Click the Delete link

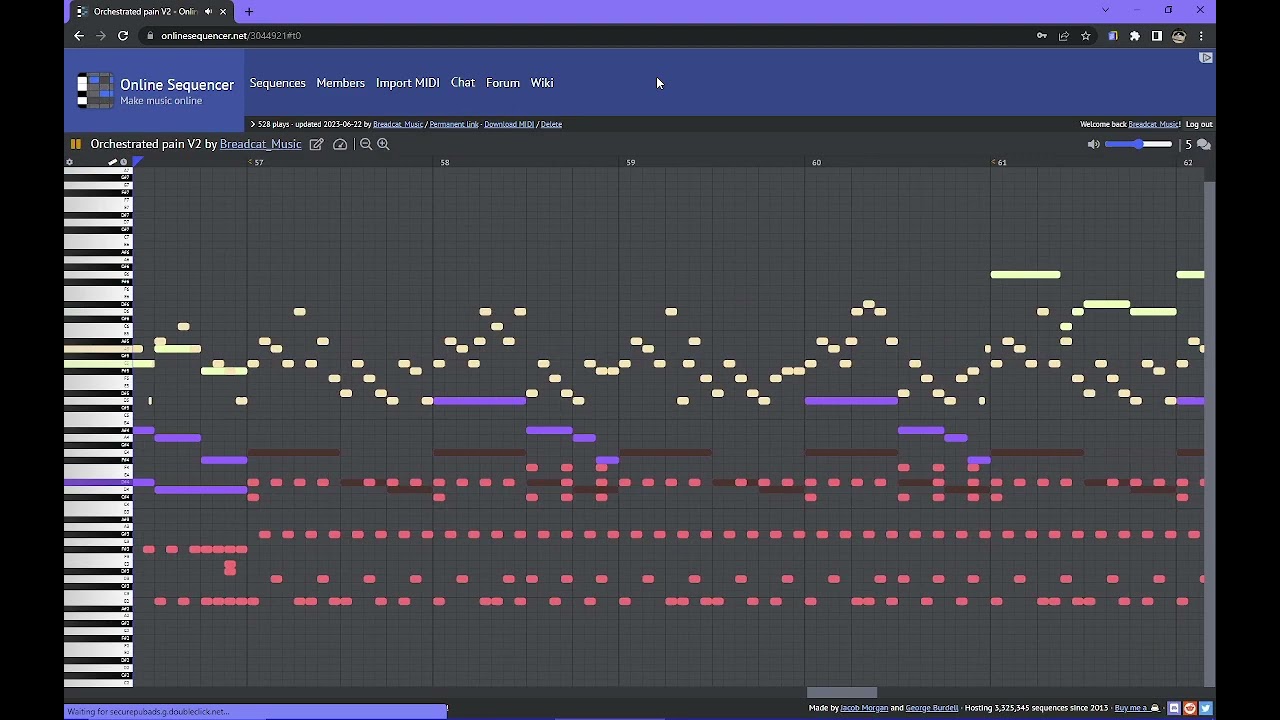551,124
